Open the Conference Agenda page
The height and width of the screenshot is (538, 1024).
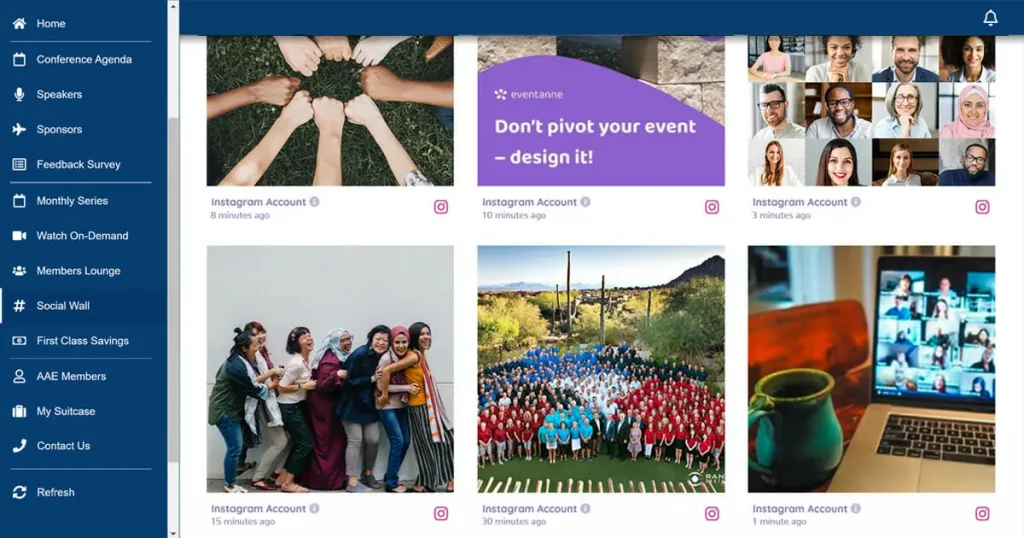[x=84, y=59]
